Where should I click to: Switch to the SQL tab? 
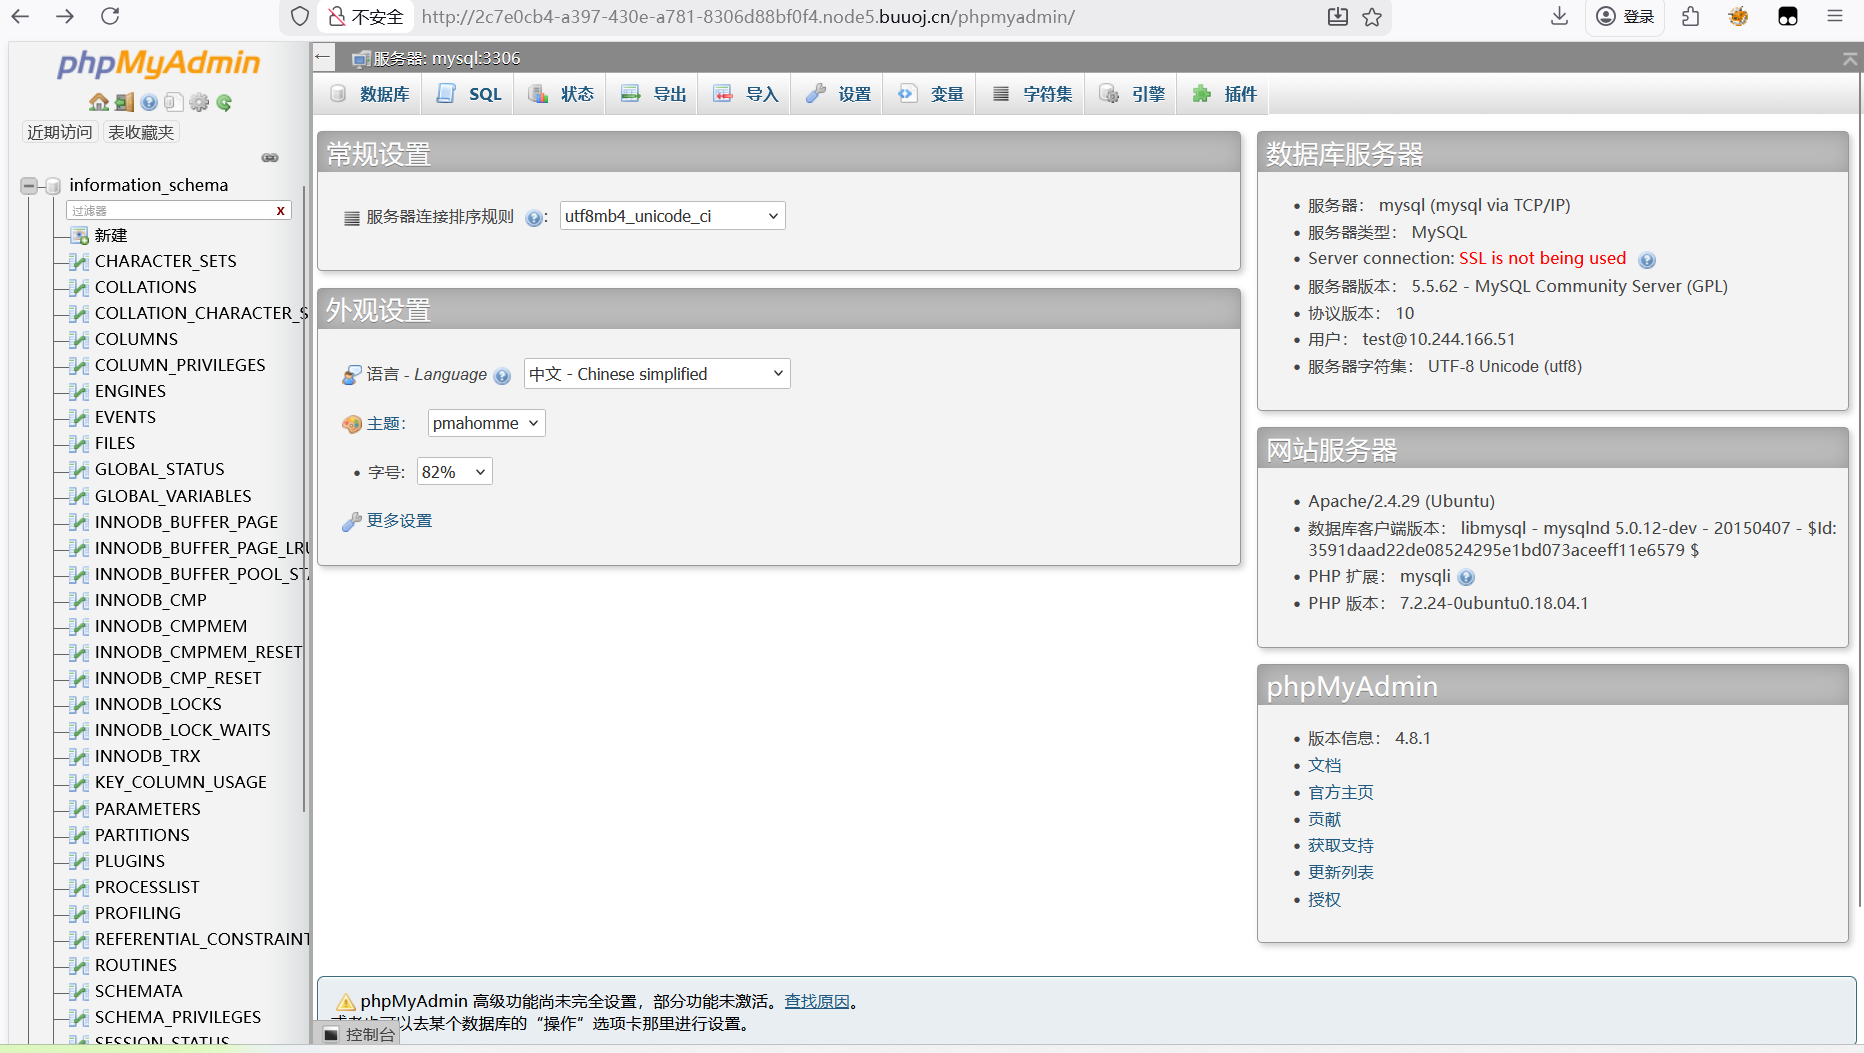pyautogui.click(x=471, y=94)
